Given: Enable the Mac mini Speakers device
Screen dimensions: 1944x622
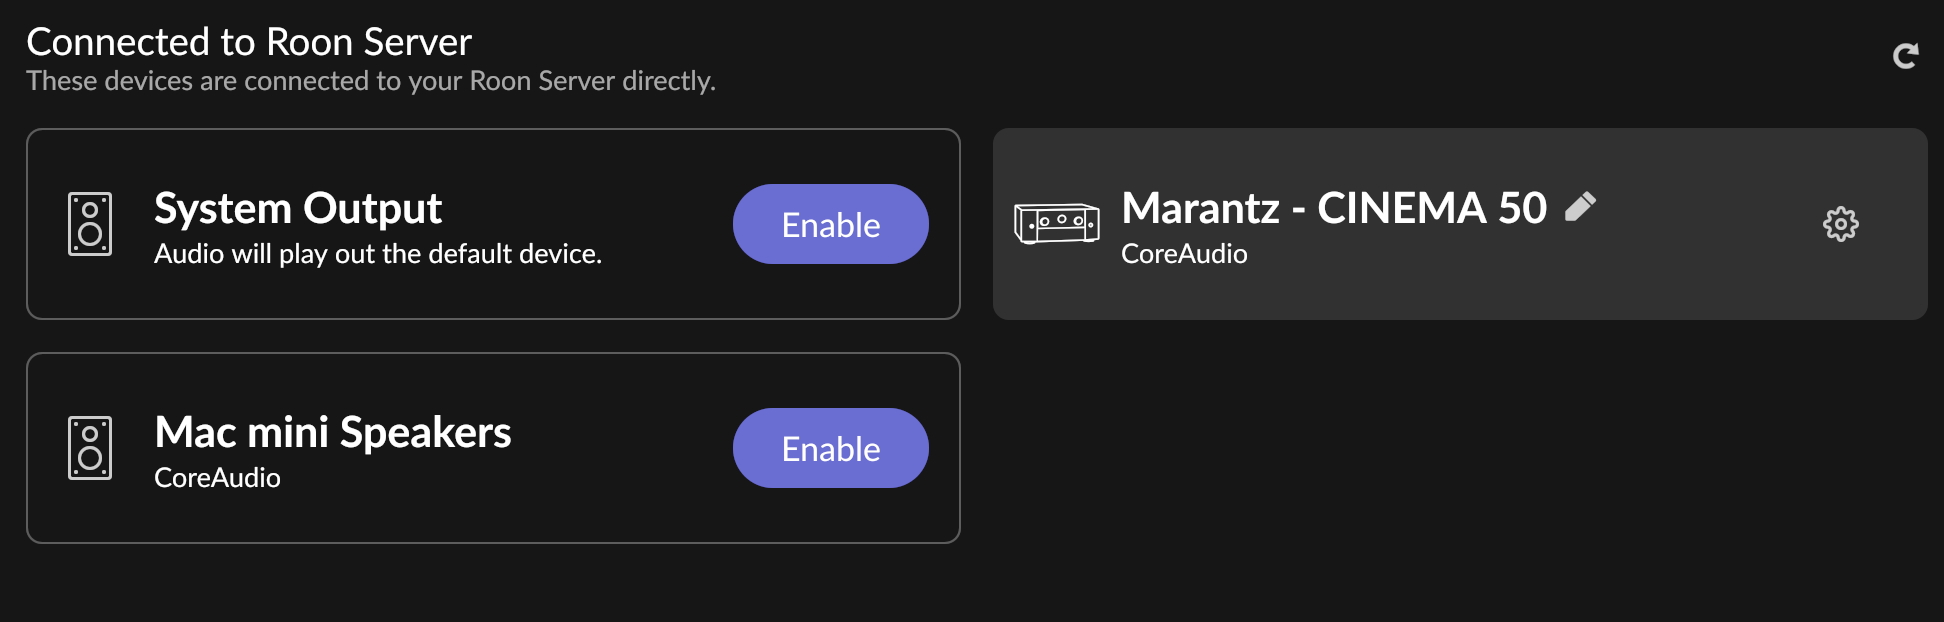Looking at the screenshot, I should coord(830,448).
